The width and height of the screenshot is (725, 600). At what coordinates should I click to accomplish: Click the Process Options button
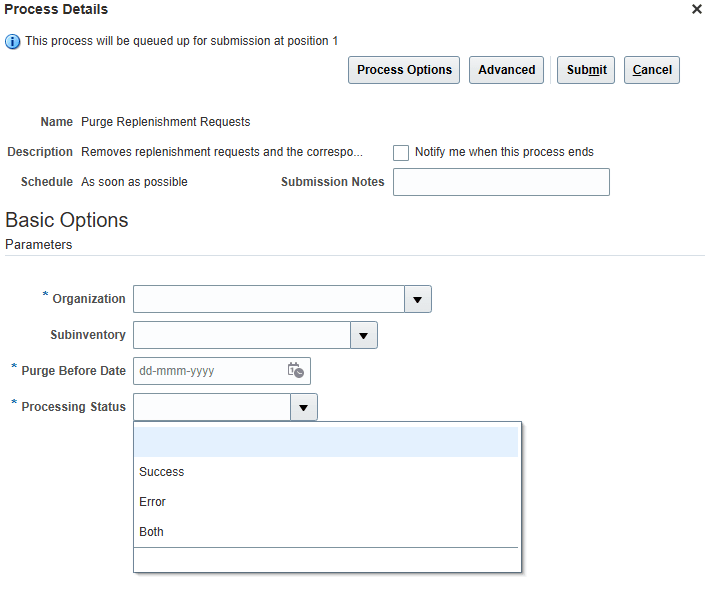404,70
